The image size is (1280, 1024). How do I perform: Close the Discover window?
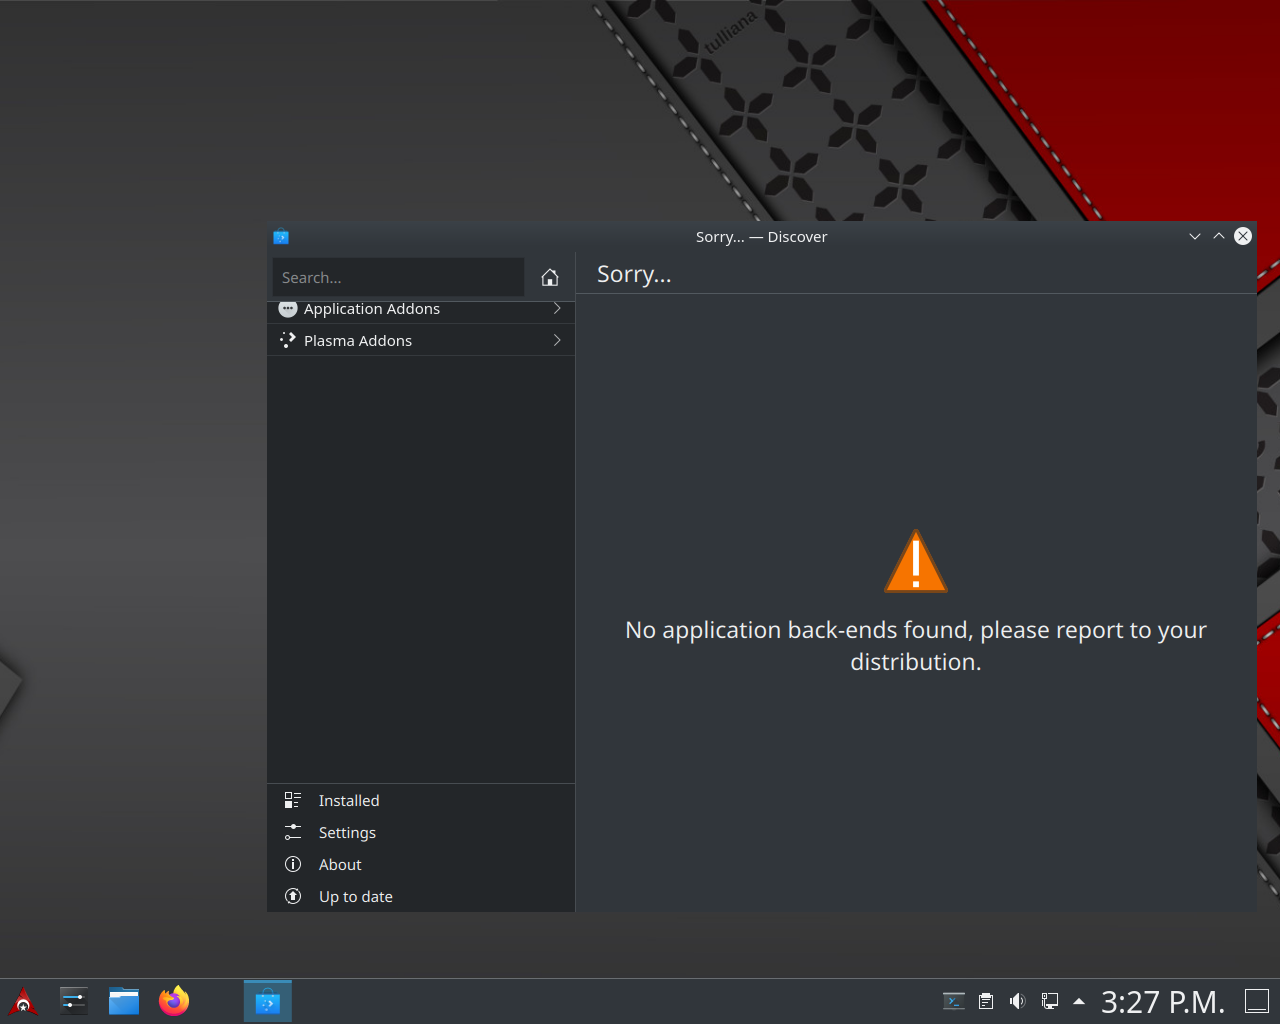(1243, 236)
